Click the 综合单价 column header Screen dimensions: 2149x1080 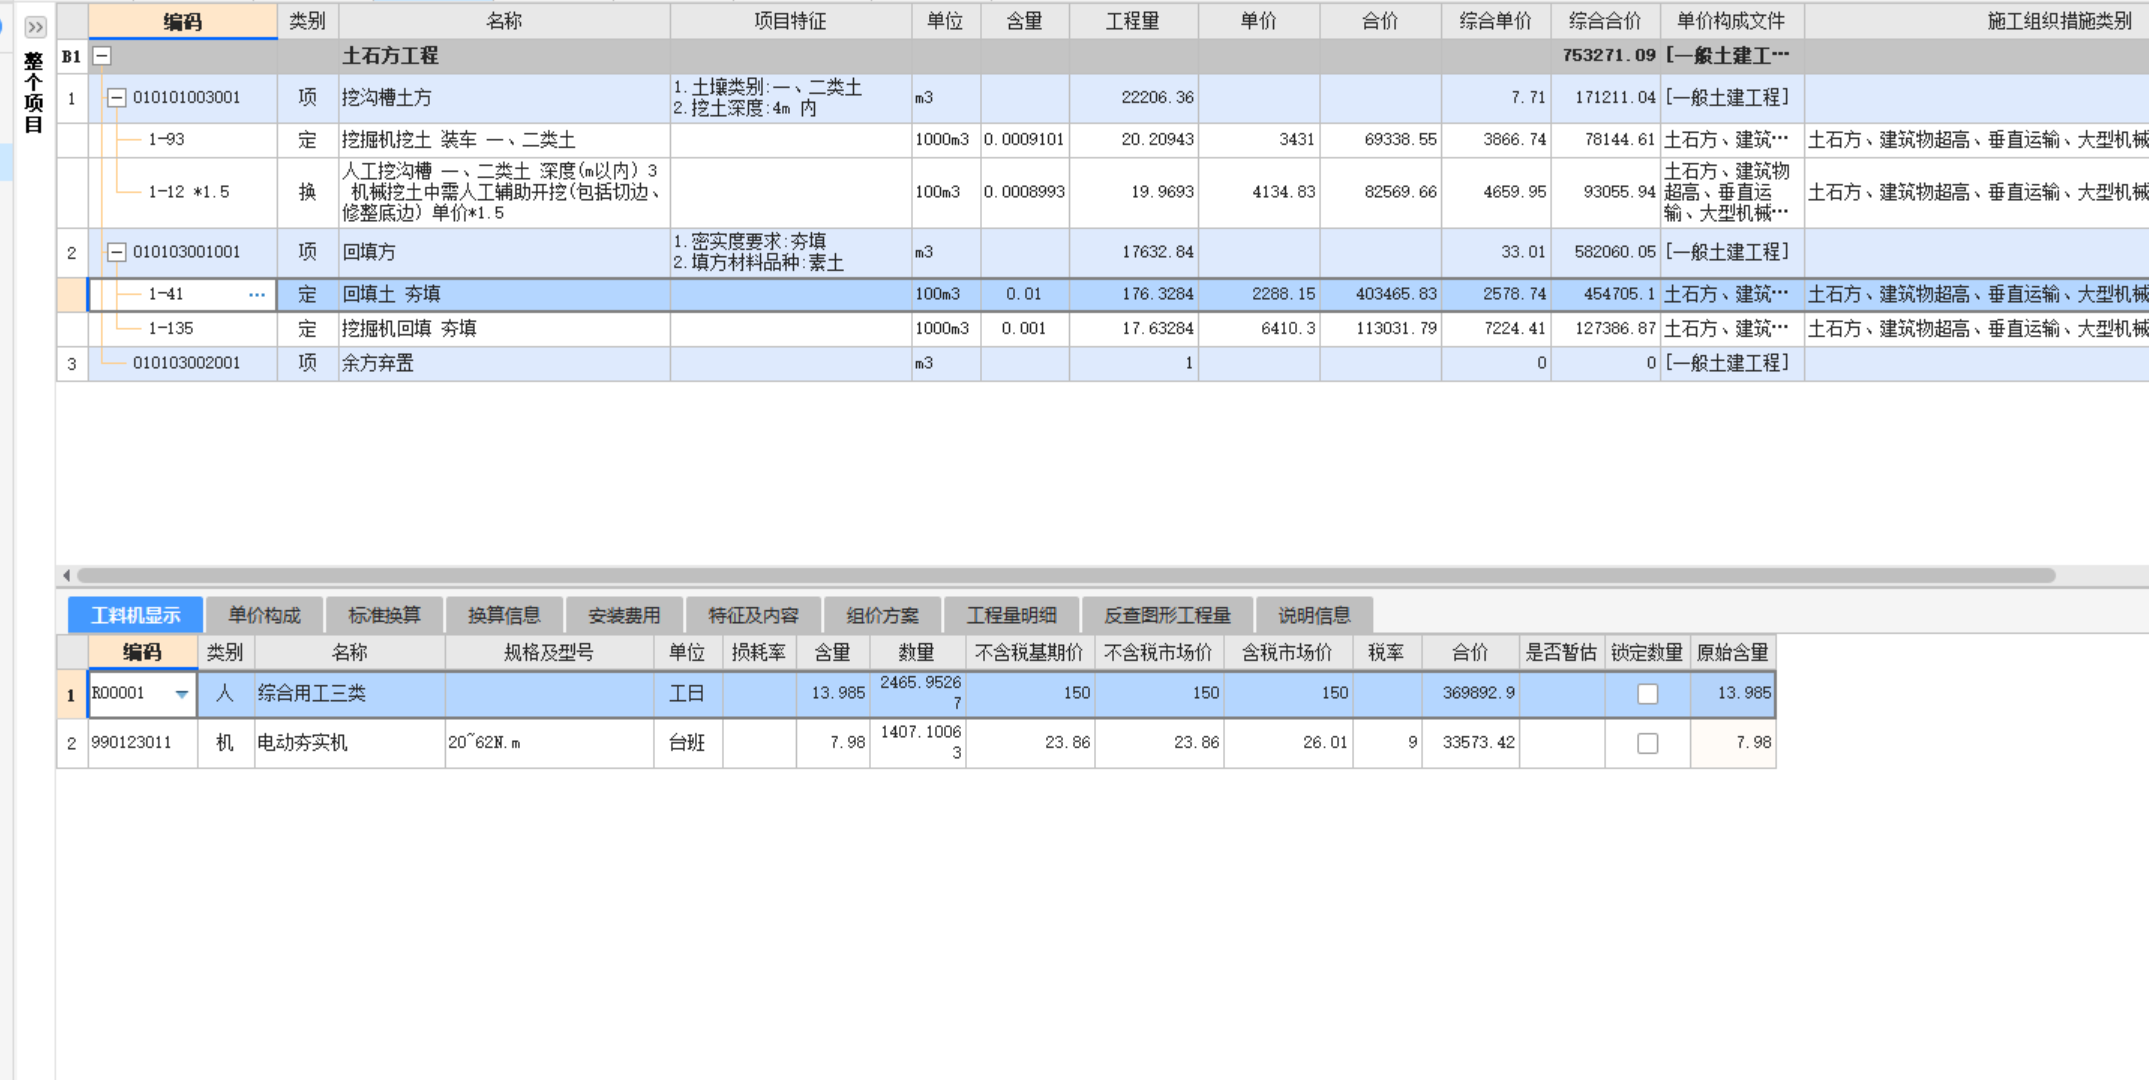point(1495,21)
